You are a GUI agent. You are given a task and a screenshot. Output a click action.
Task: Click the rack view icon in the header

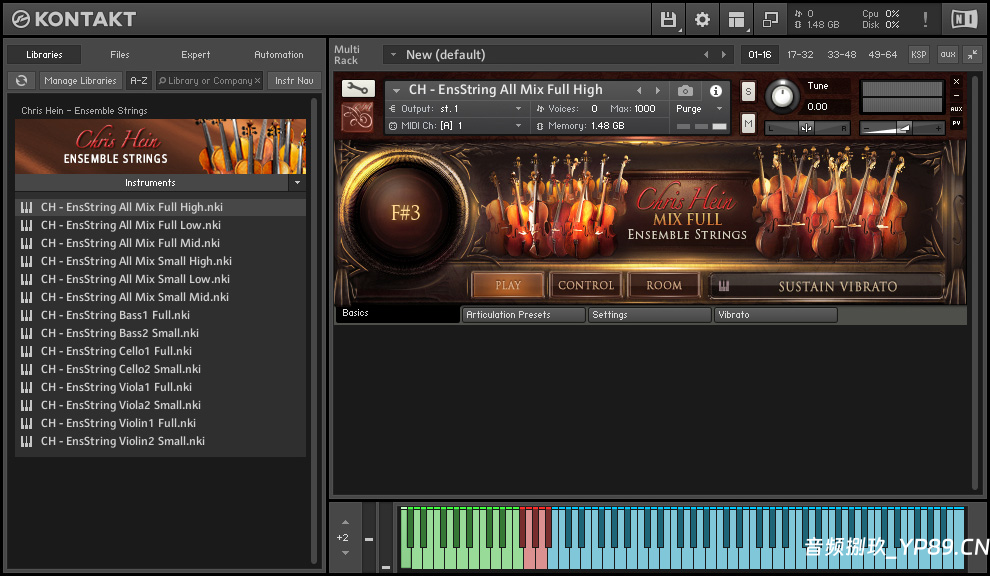[x=737, y=19]
